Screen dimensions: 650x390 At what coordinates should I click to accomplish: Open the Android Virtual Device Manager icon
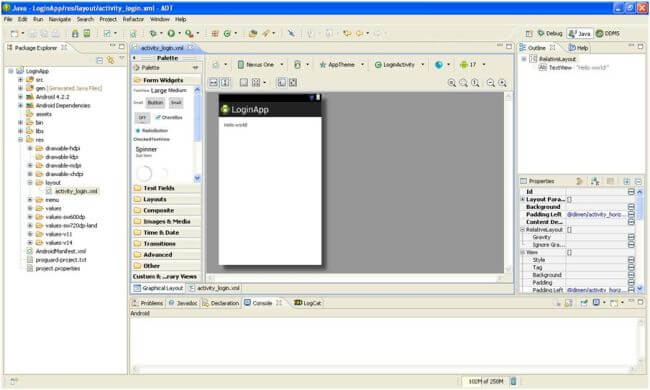[x=87, y=34]
